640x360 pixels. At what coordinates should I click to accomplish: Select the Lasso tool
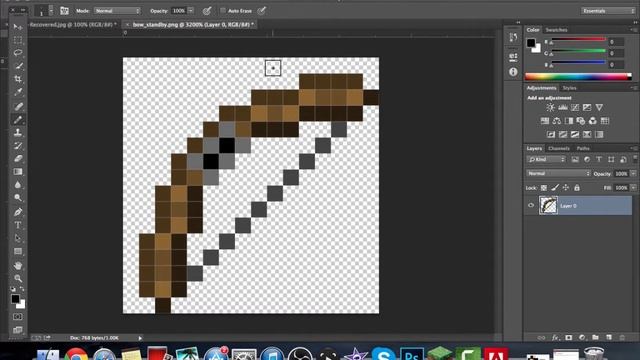[18, 53]
